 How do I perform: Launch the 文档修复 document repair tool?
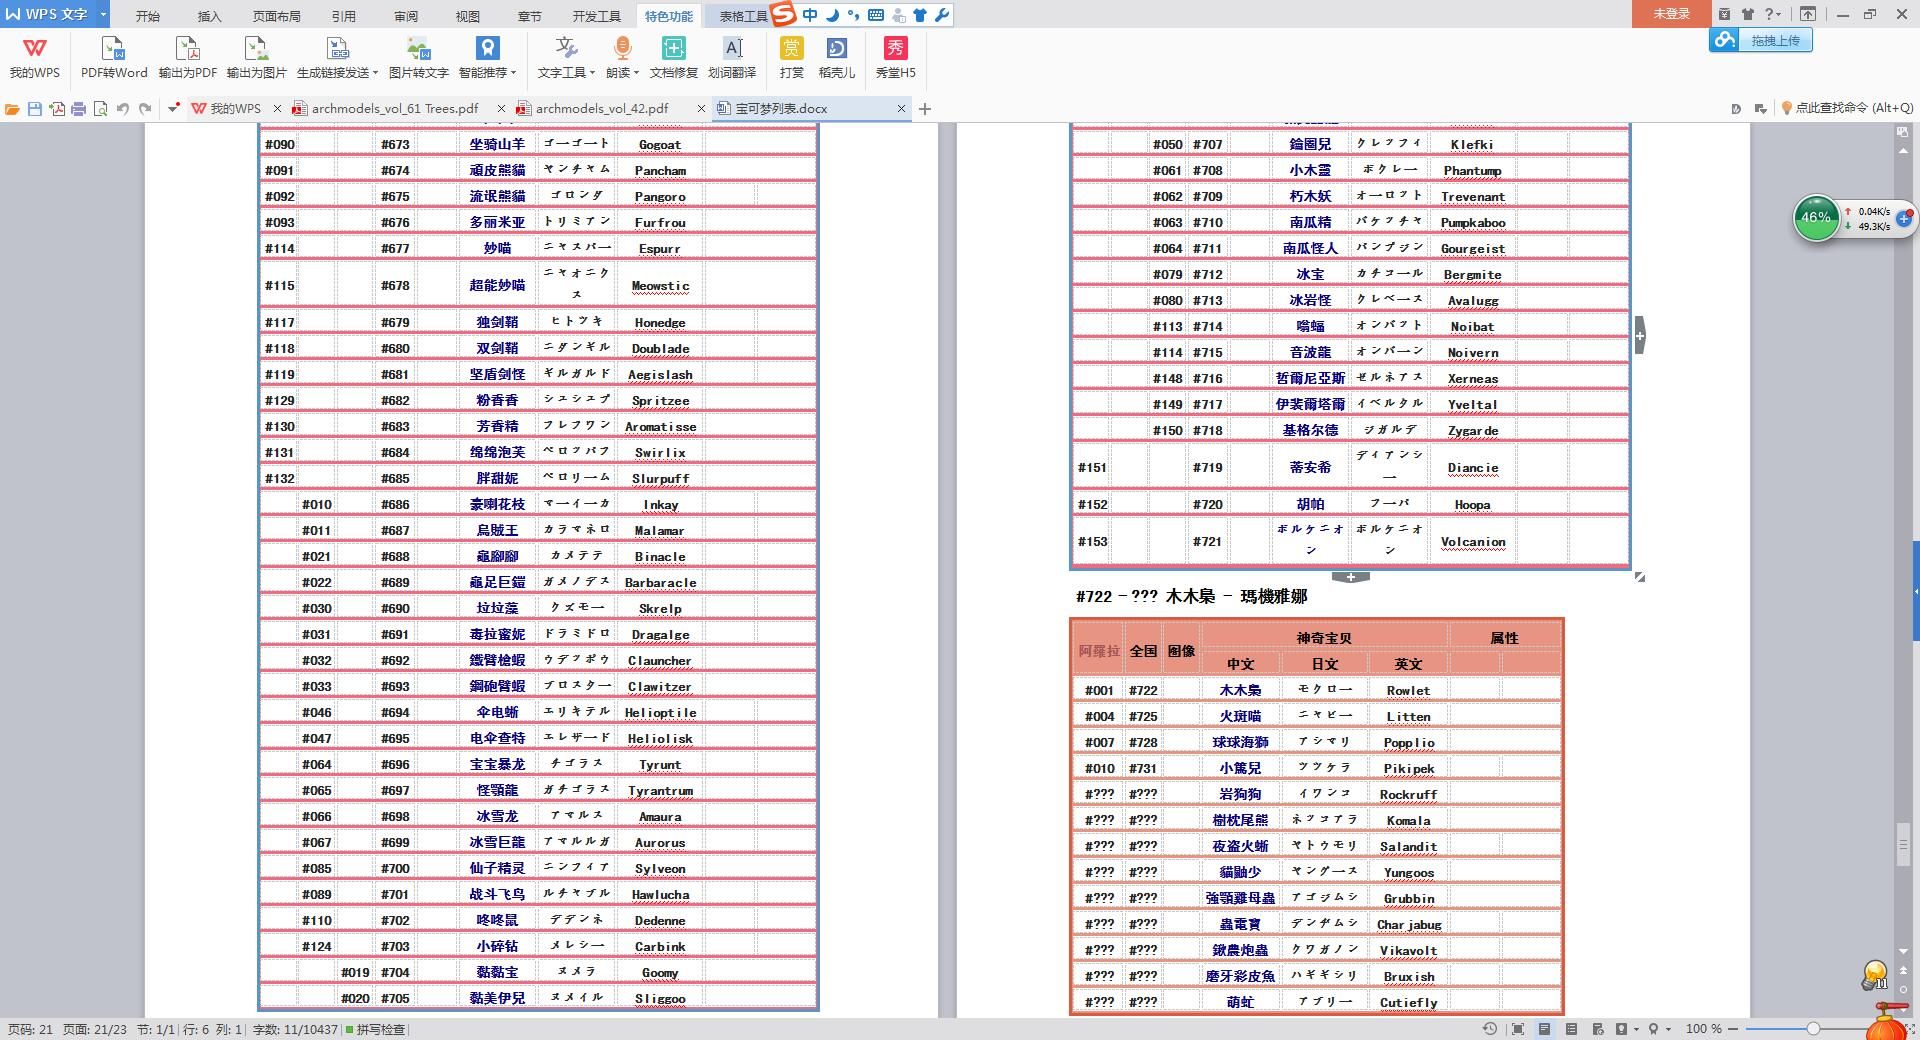673,57
